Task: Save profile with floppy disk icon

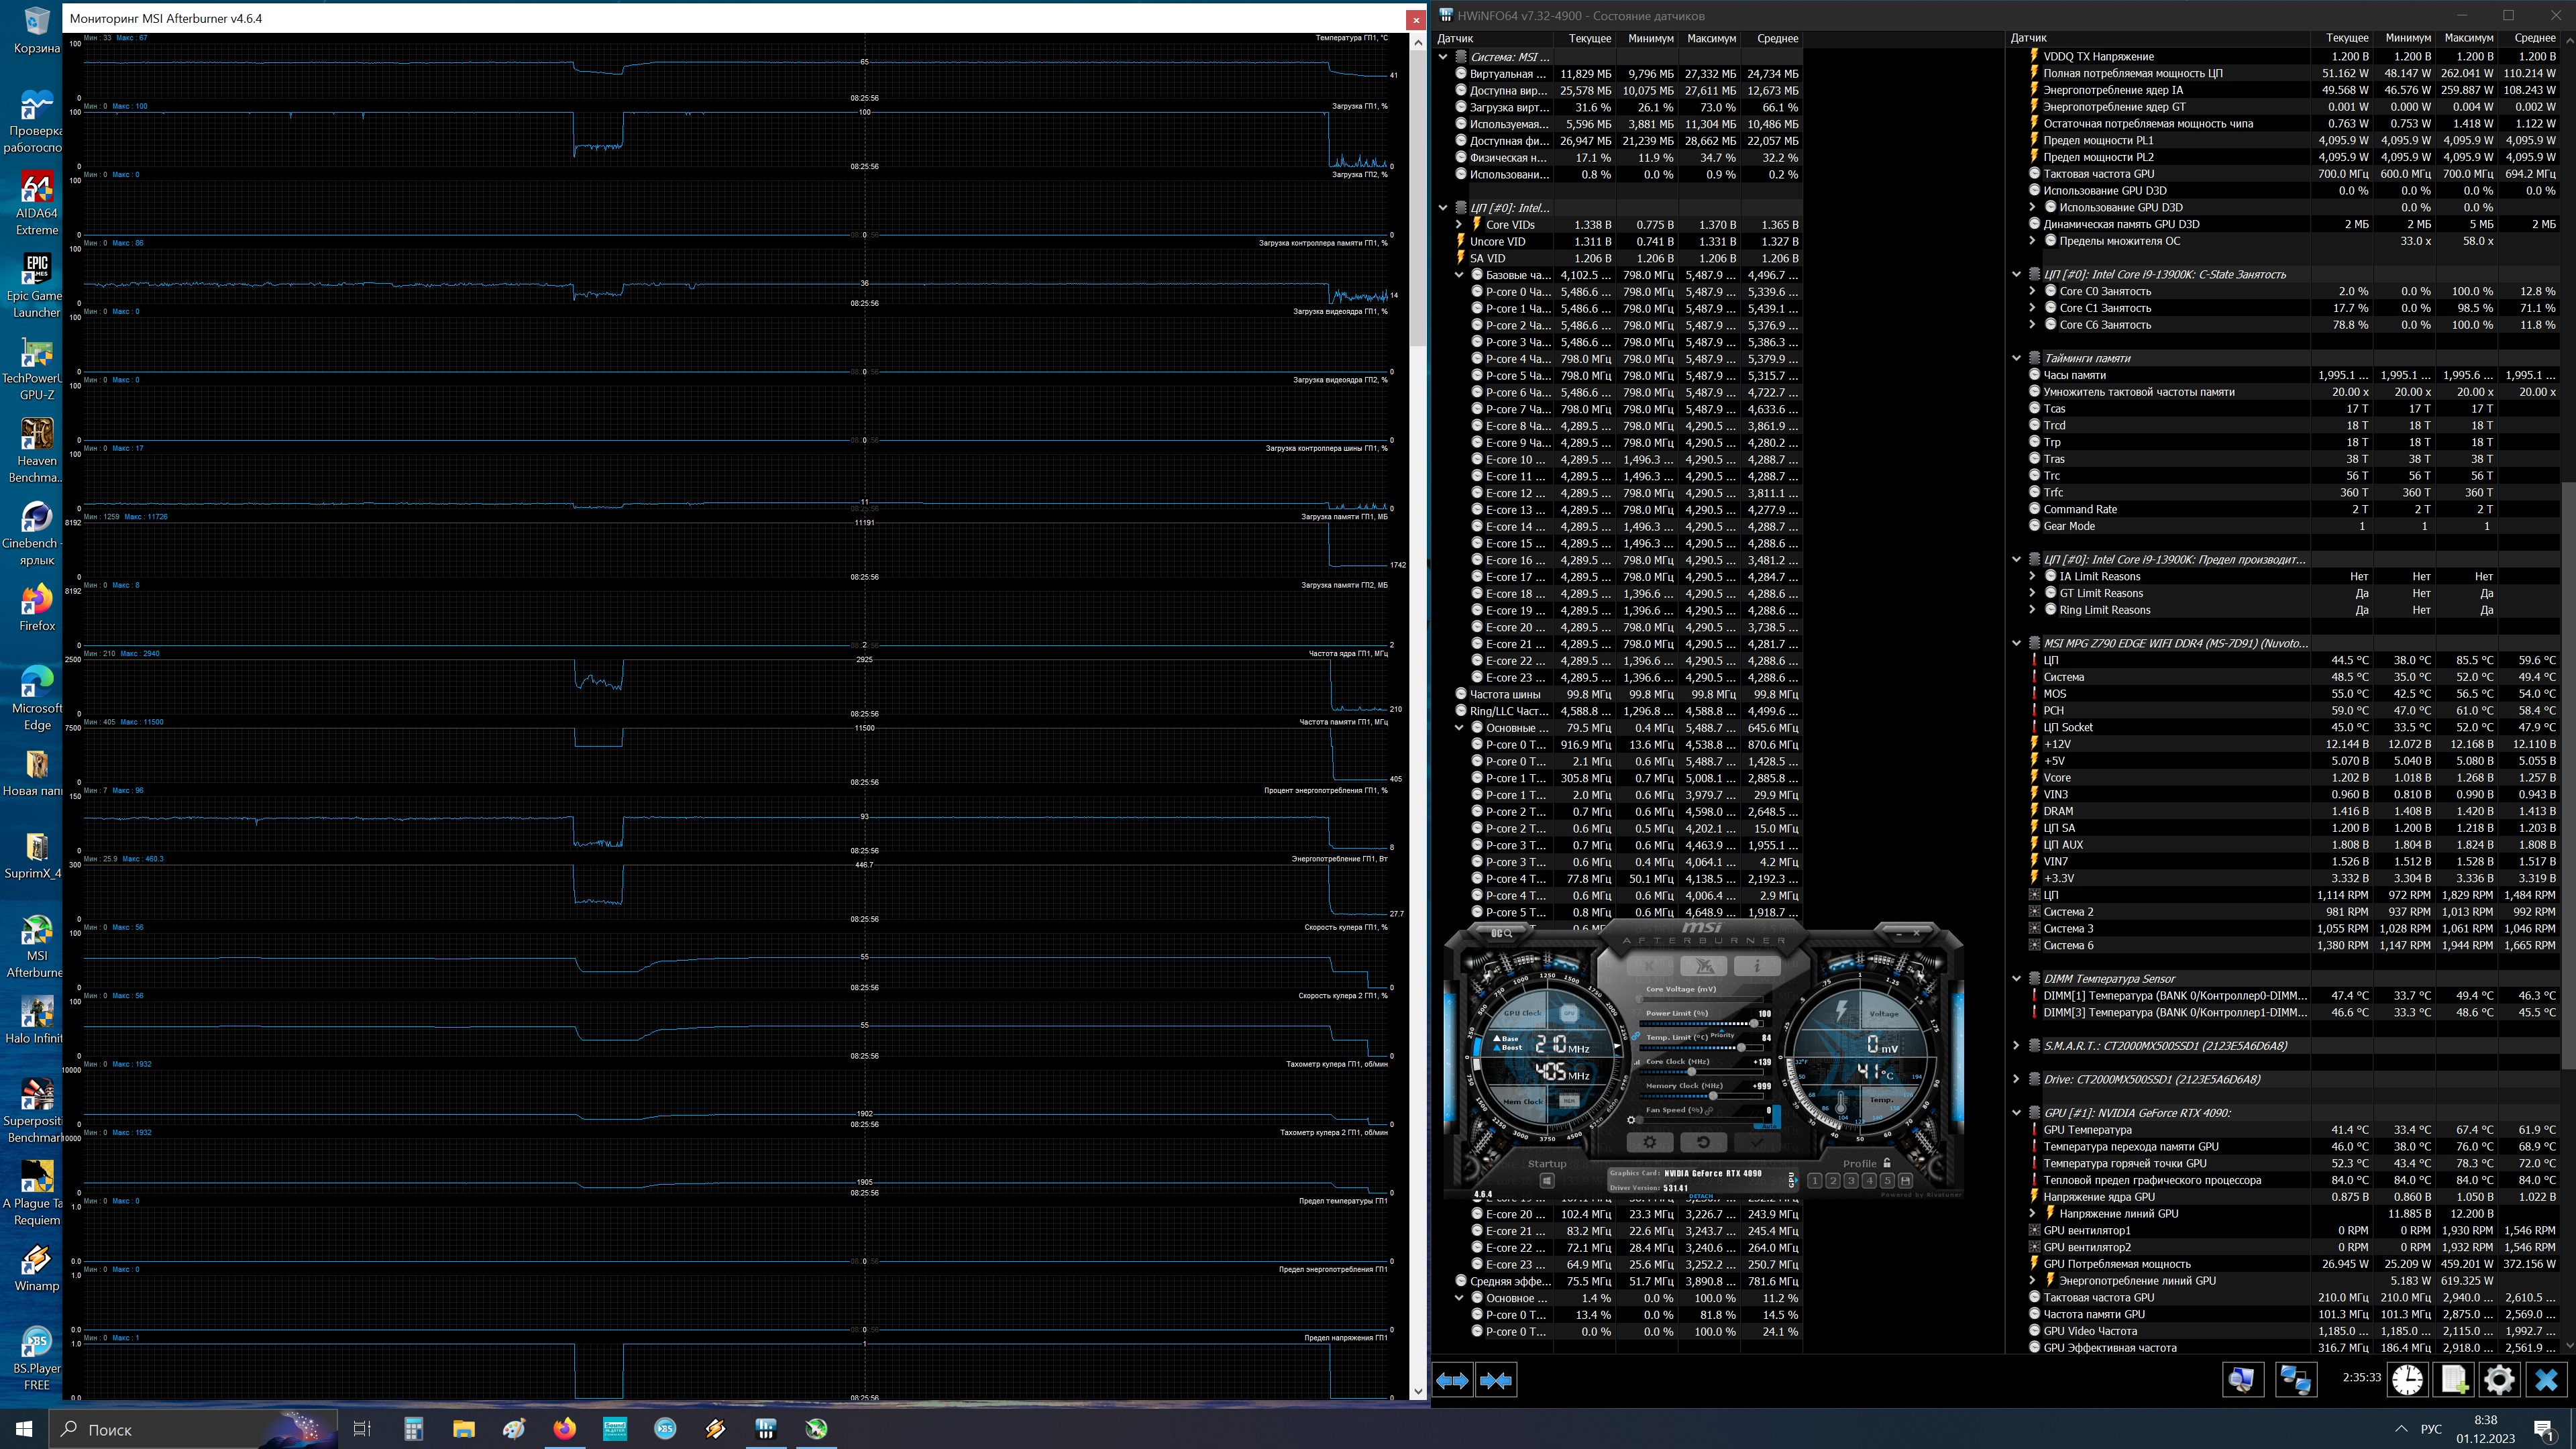Action: [1905, 1181]
